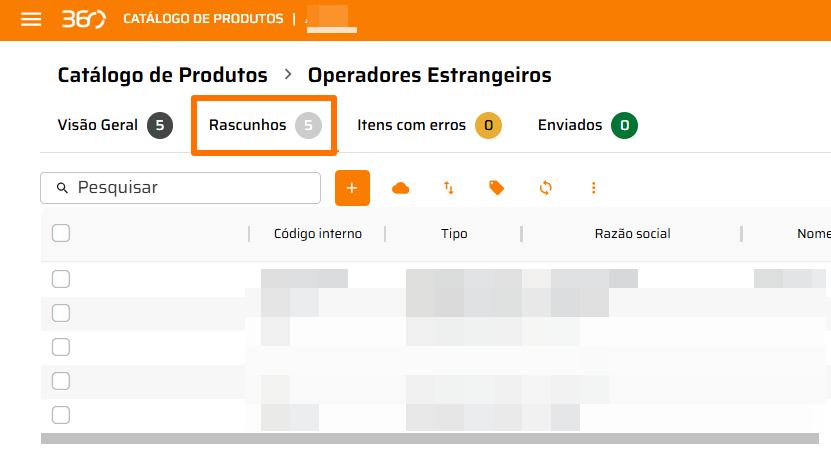The image size is (831, 462).
Task: Check the last table row checkbox
Action: [61, 415]
